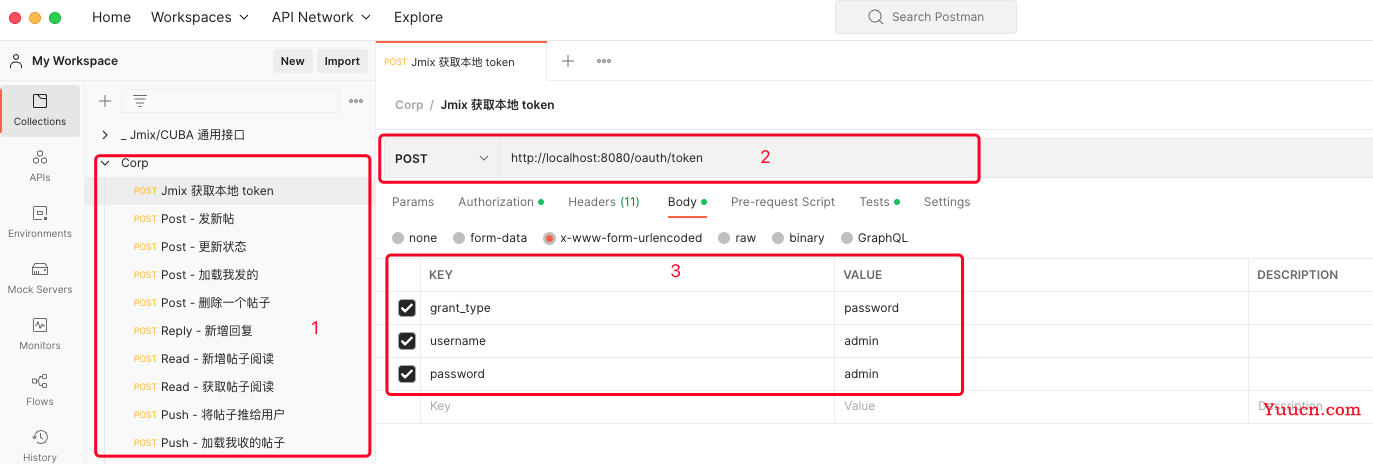
Task: Open the Flows sidebar panel
Action: point(40,390)
